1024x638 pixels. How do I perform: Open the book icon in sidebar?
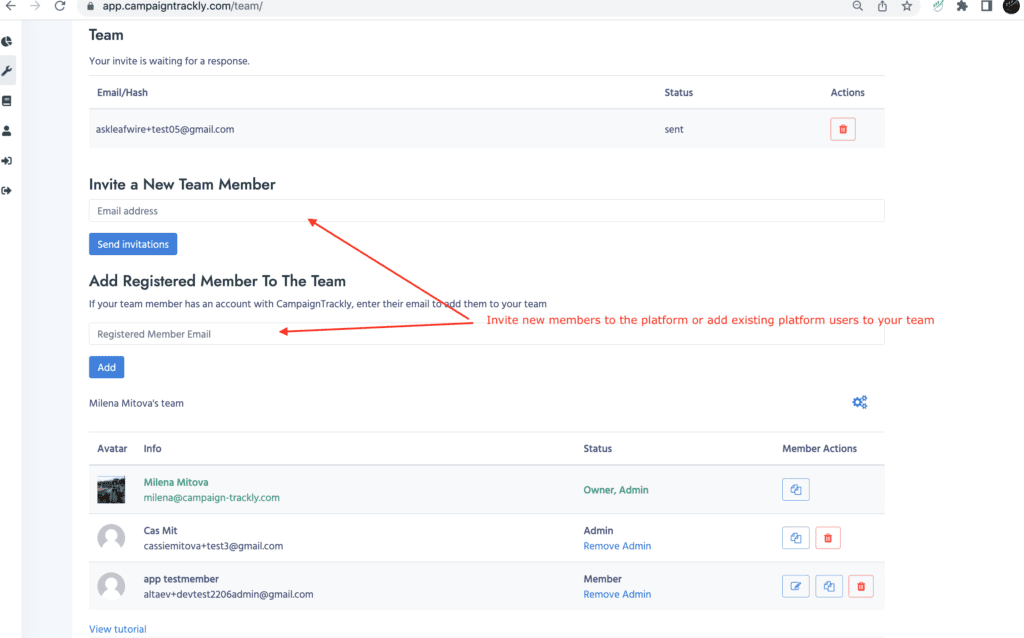tap(7, 101)
